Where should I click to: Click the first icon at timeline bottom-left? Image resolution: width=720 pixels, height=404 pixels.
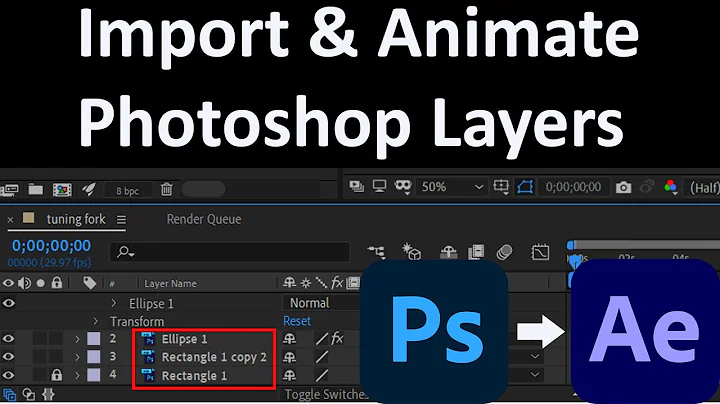[9, 394]
